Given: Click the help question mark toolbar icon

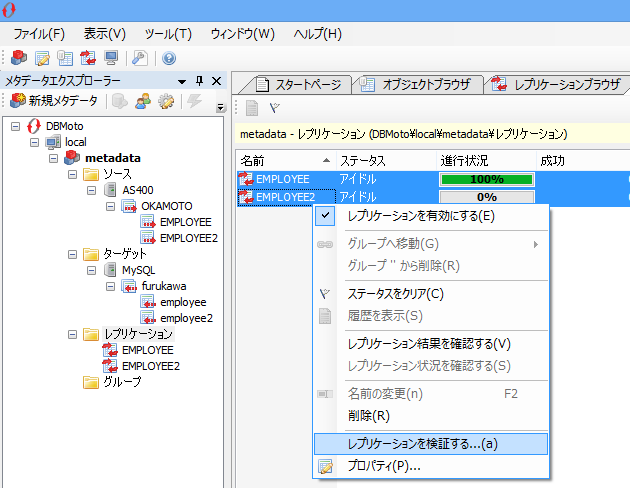Looking at the screenshot, I should pyautogui.click(x=168, y=58).
